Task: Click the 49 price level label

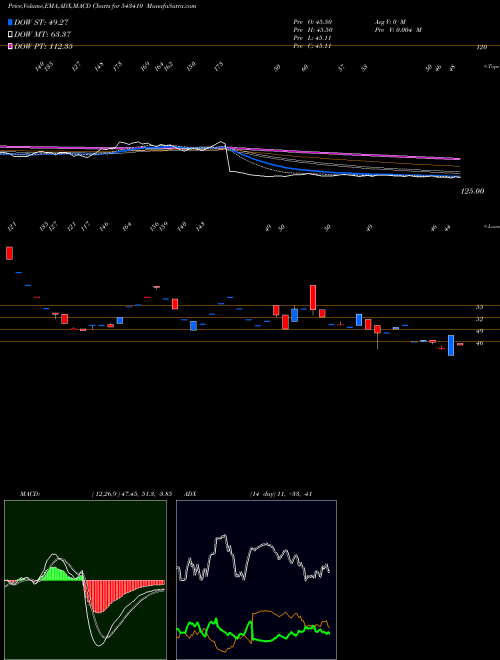Action: [479, 331]
